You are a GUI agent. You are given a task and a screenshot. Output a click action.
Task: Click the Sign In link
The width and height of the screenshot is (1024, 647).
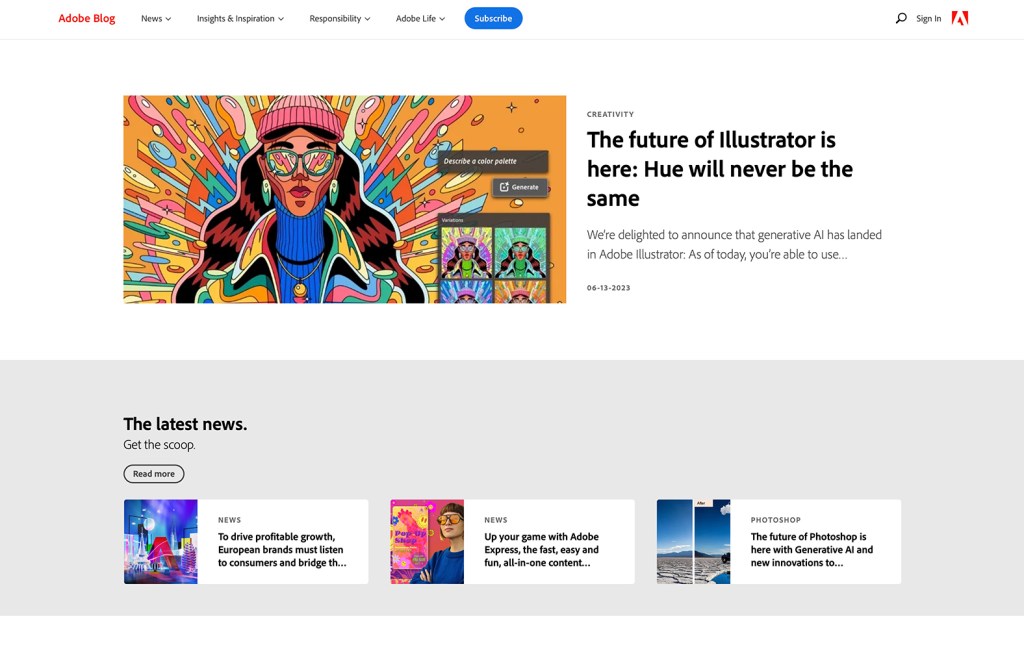click(x=928, y=18)
